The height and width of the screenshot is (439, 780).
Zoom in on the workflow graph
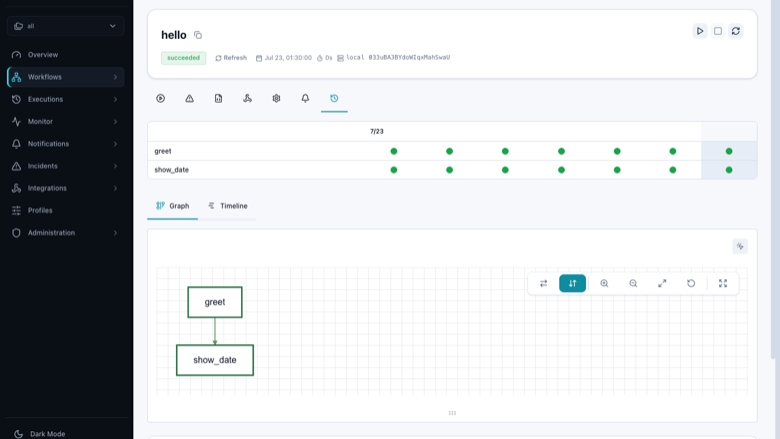(x=604, y=283)
